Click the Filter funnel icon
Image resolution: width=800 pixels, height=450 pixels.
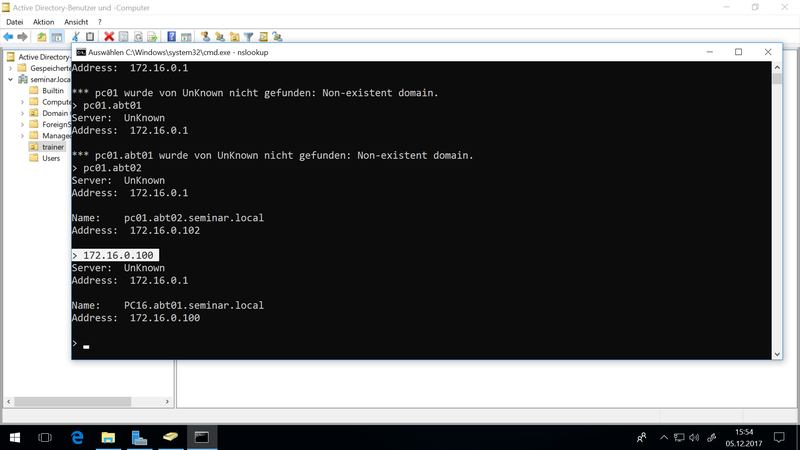pos(248,37)
